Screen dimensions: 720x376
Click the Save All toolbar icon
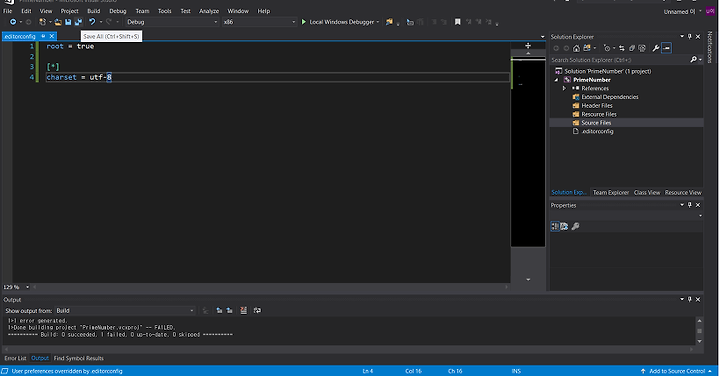79,22
